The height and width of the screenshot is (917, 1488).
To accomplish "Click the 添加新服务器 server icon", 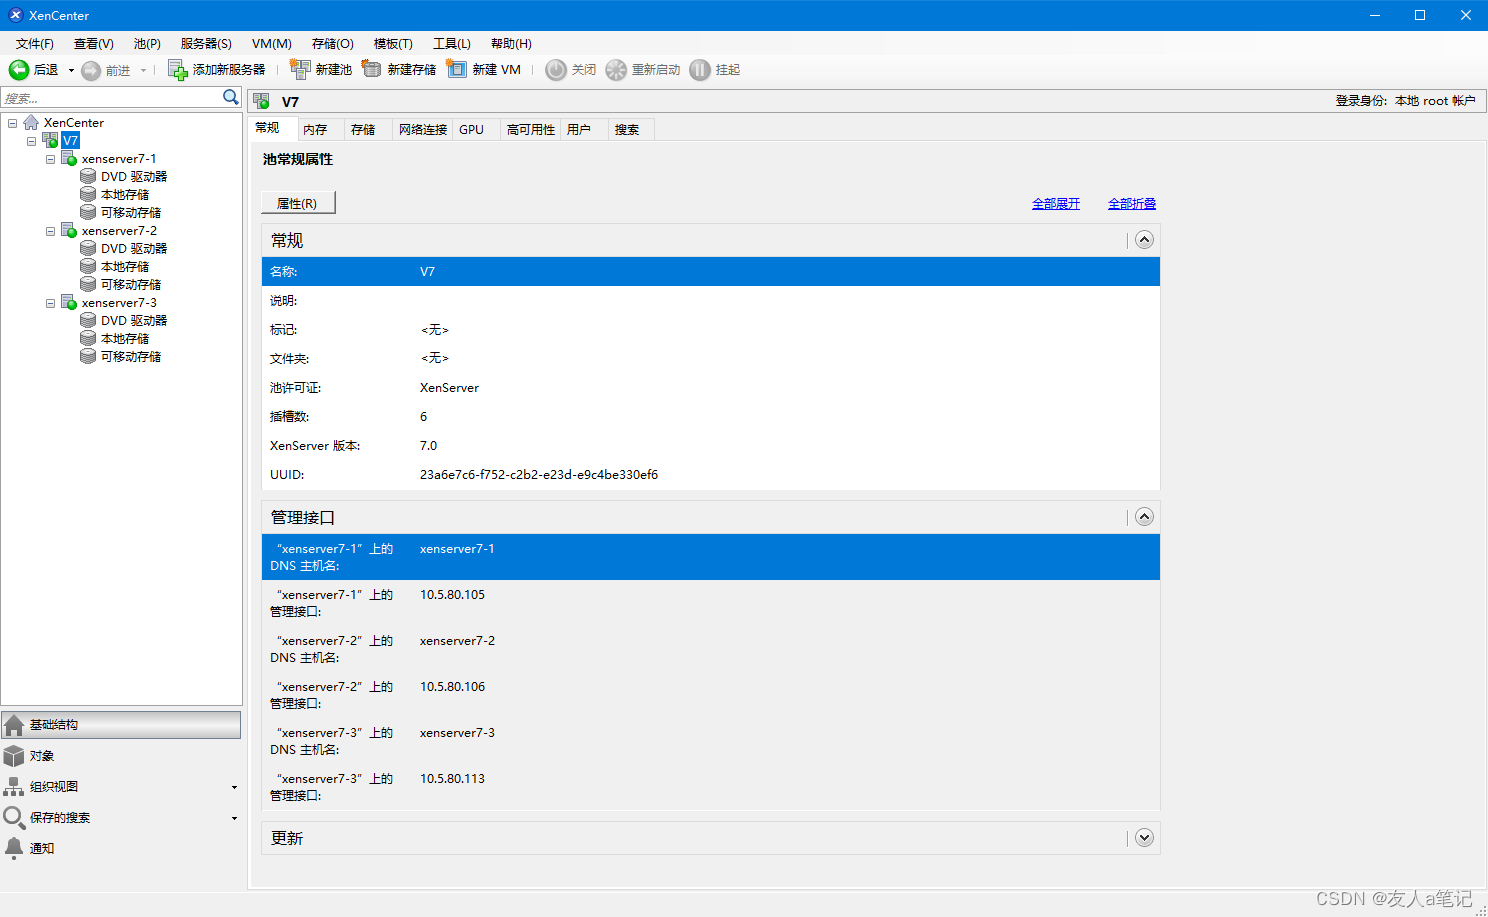I will tap(177, 69).
